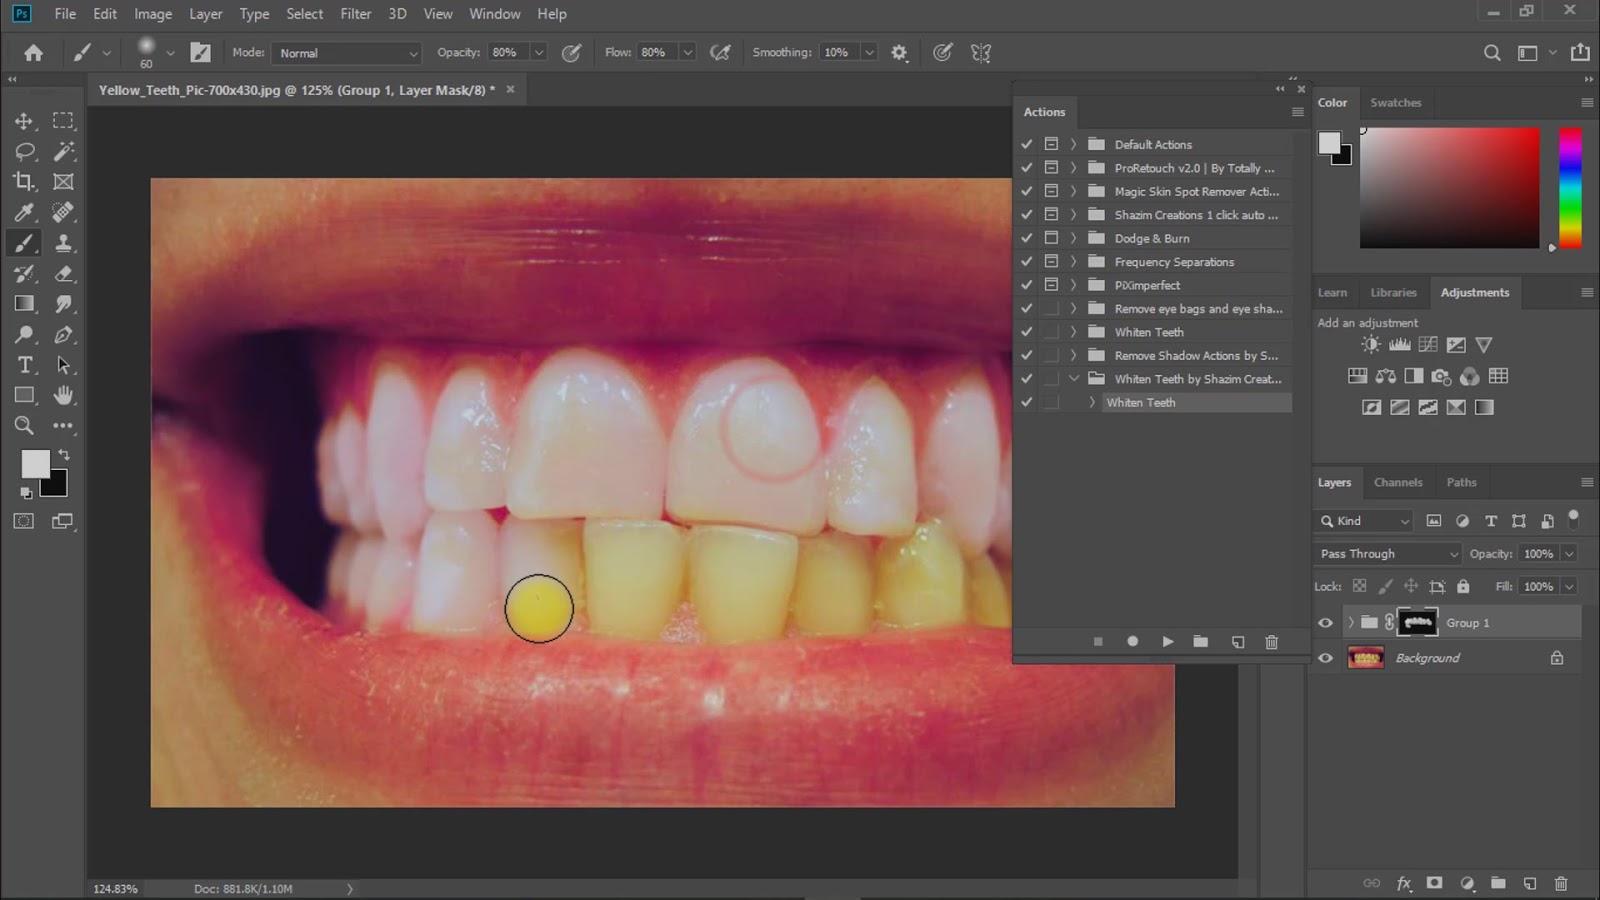The height and width of the screenshot is (900, 1600).
Task: Pick the Eraser tool
Action: [63, 274]
